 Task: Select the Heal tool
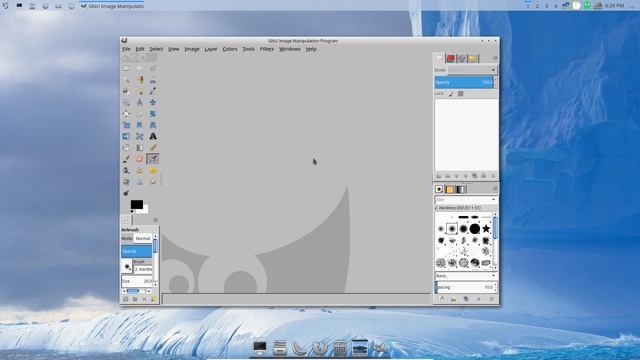(153, 171)
